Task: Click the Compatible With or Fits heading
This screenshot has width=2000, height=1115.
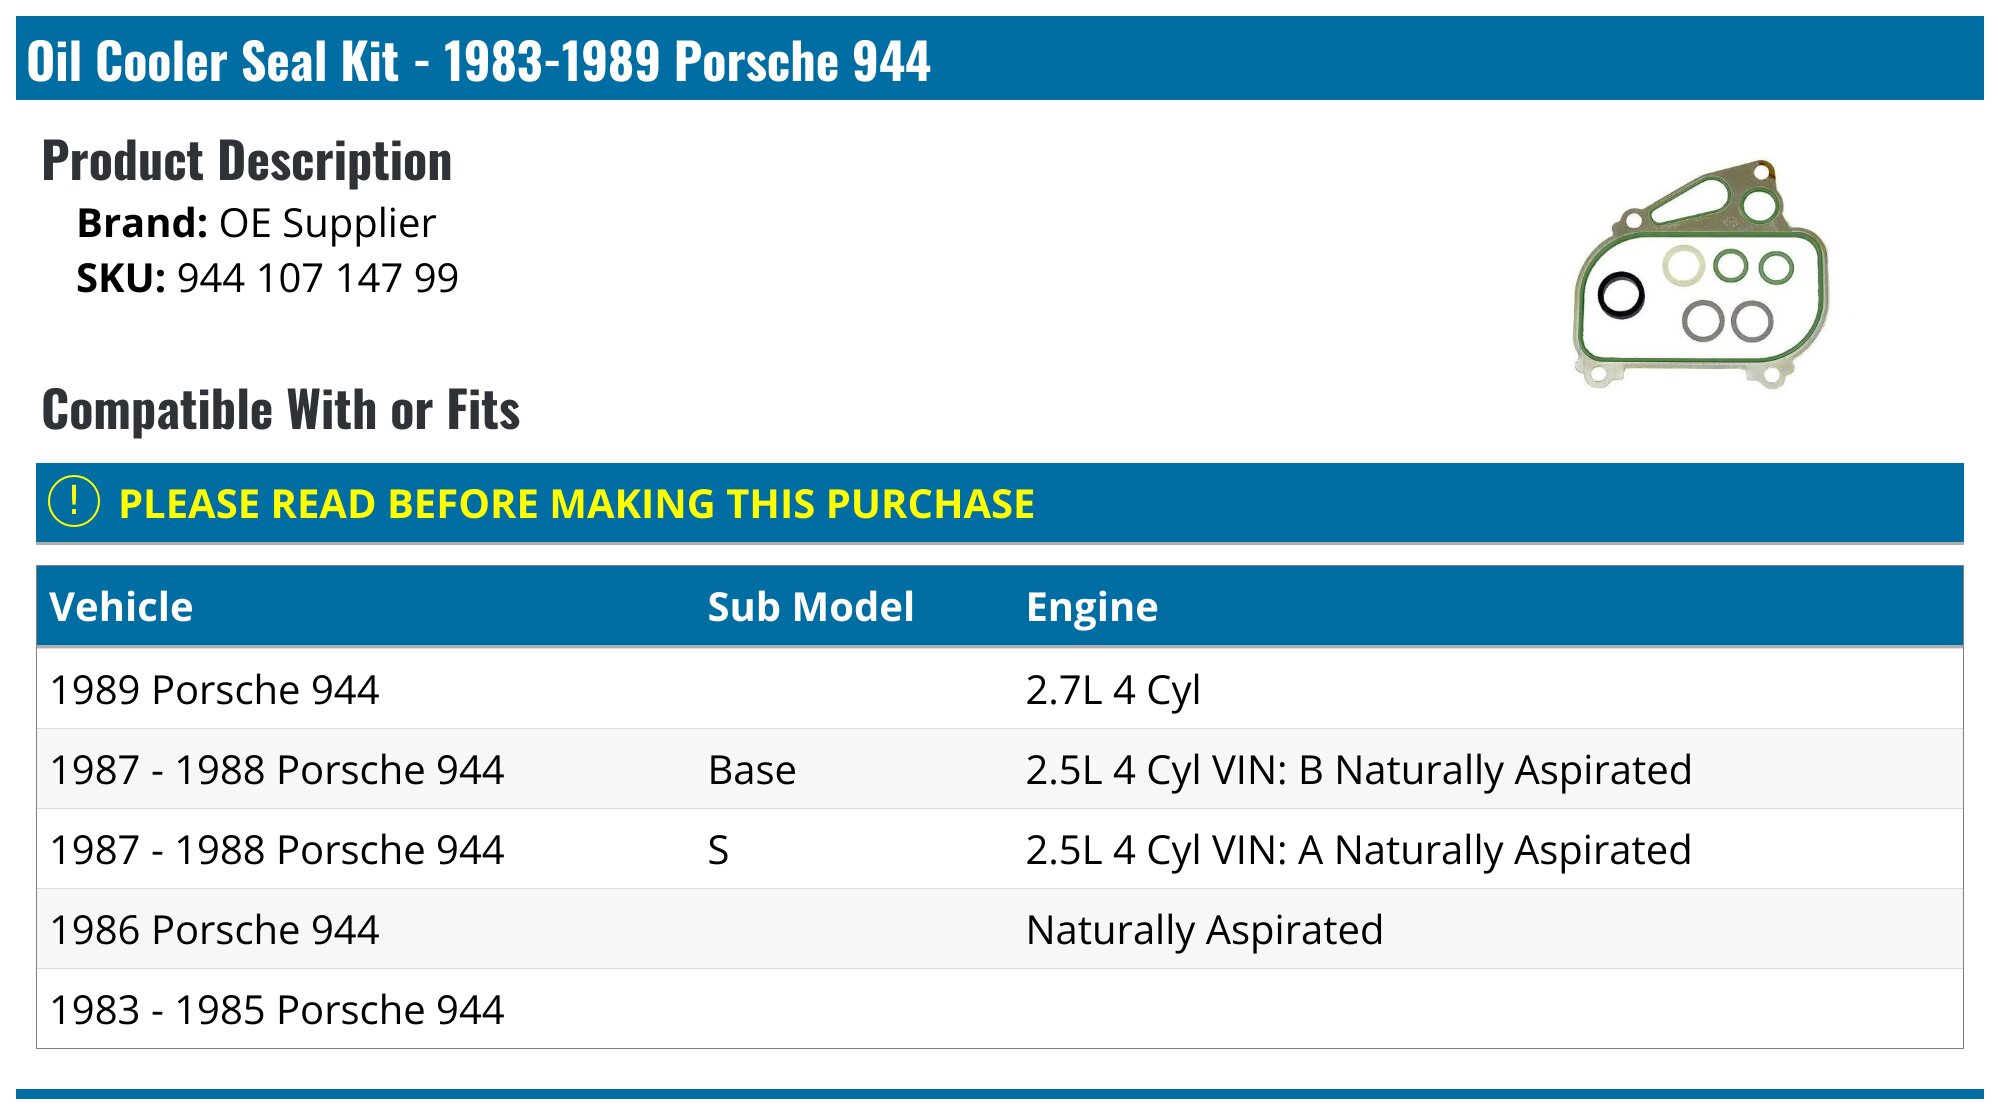Action: point(281,410)
